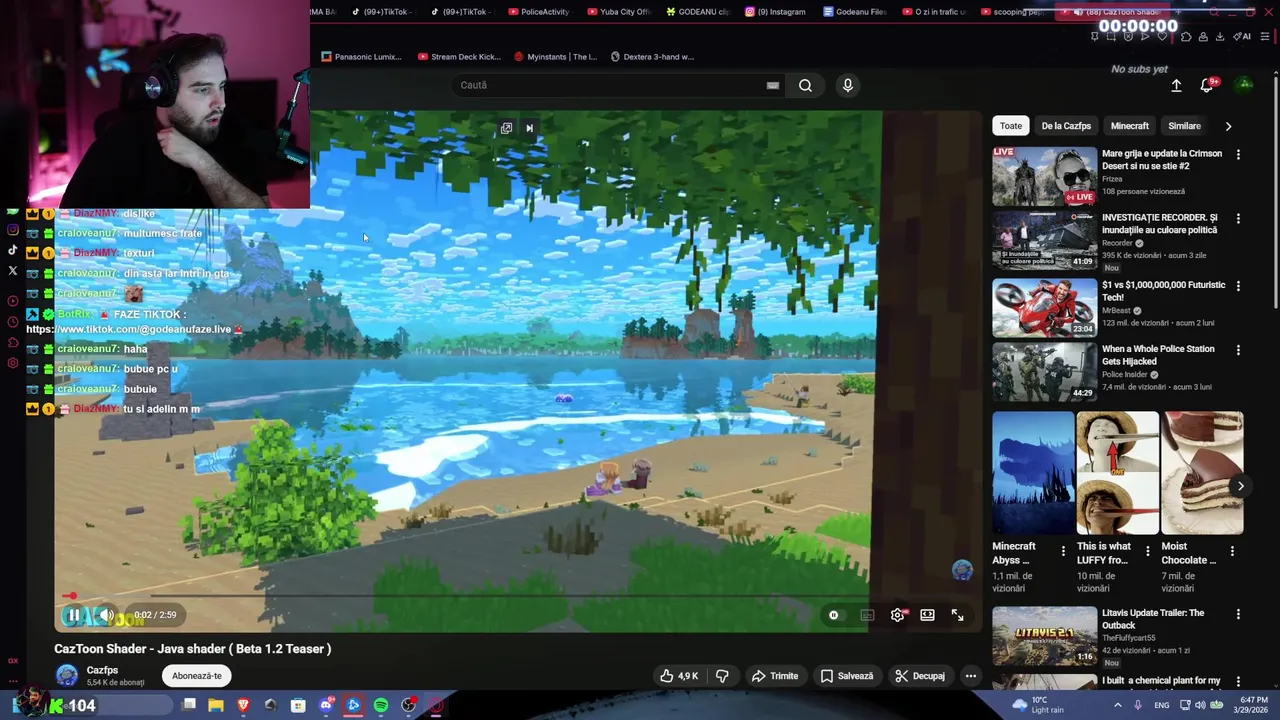
Task: Open the Cazfps channel avatar
Action: point(67,676)
